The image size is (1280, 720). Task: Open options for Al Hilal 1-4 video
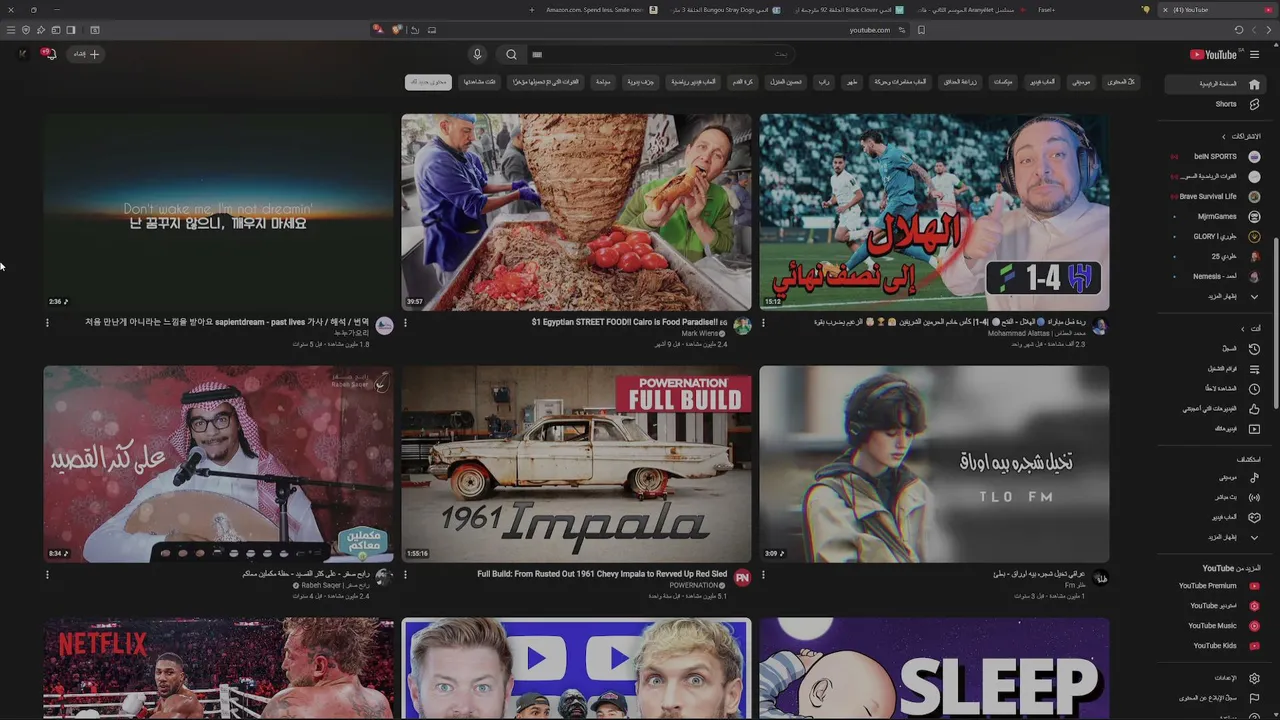point(763,323)
